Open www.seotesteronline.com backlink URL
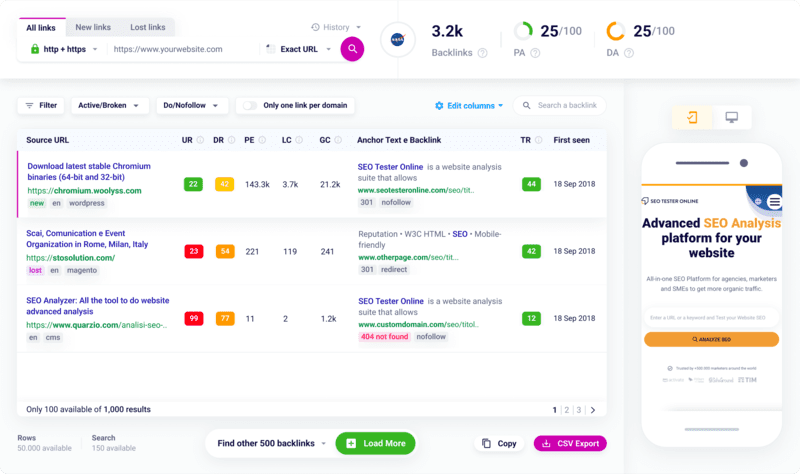 [x=416, y=190]
